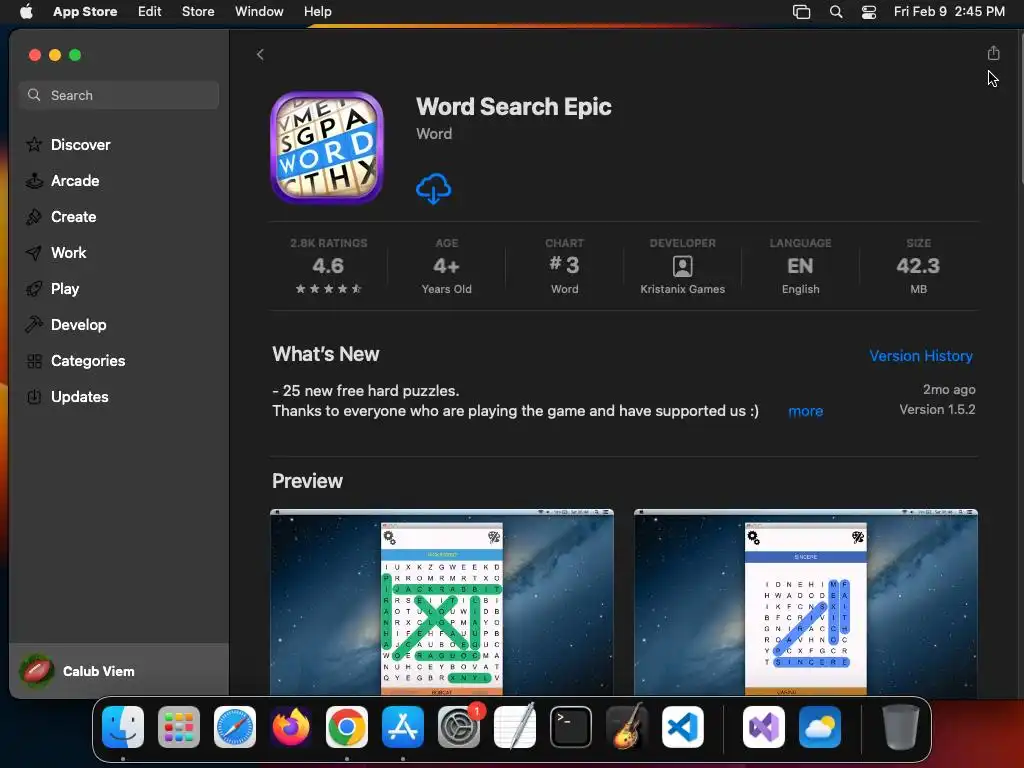Image resolution: width=1024 pixels, height=768 pixels.
Task: Open the Version History link
Action: click(921, 356)
